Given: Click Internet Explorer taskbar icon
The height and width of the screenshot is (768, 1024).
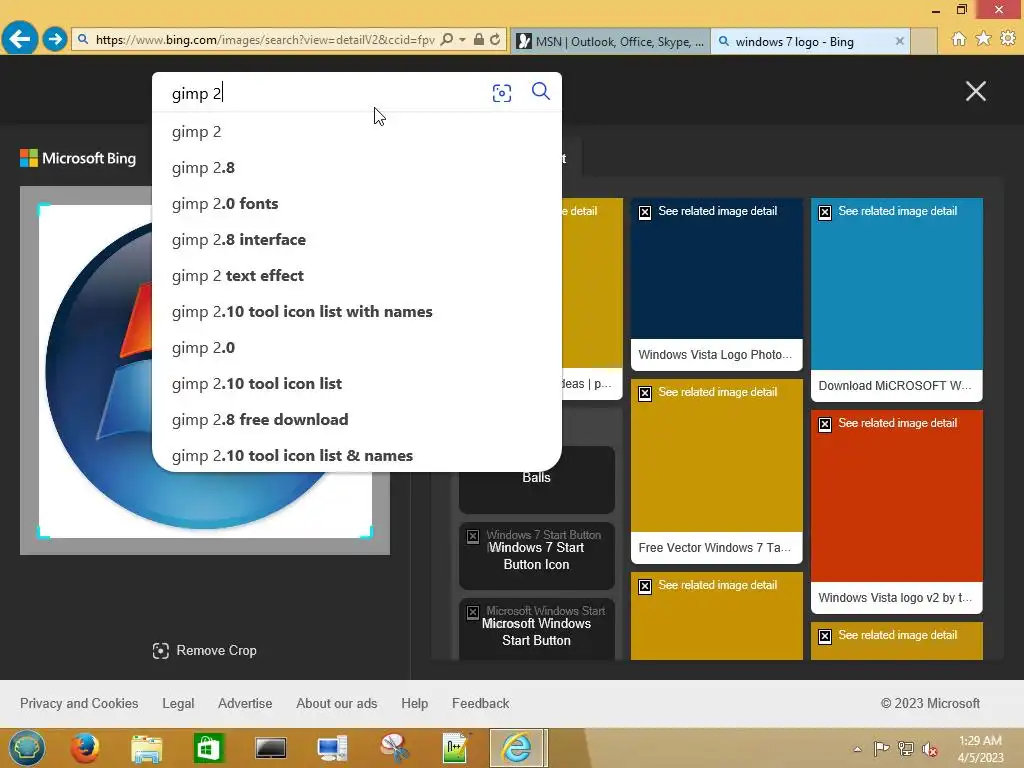Looking at the screenshot, I should (517, 748).
